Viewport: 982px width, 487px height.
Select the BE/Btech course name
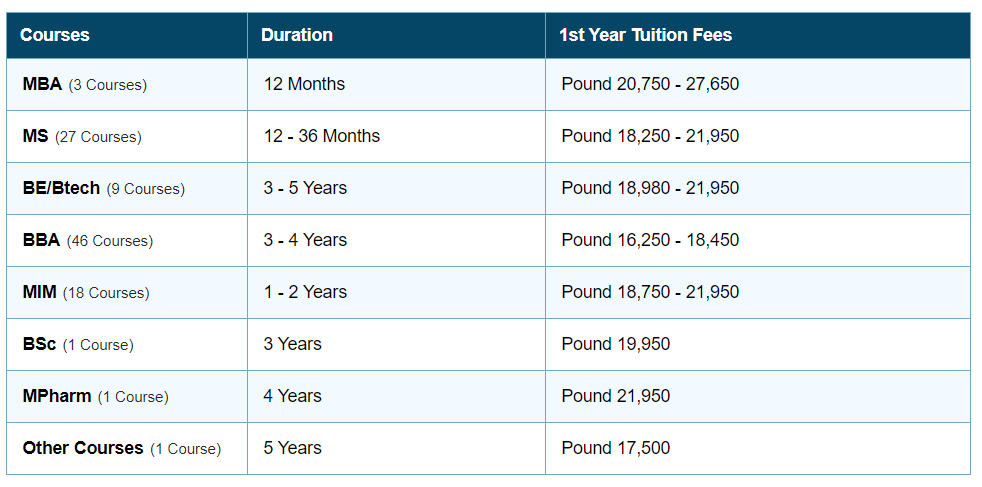61,188
